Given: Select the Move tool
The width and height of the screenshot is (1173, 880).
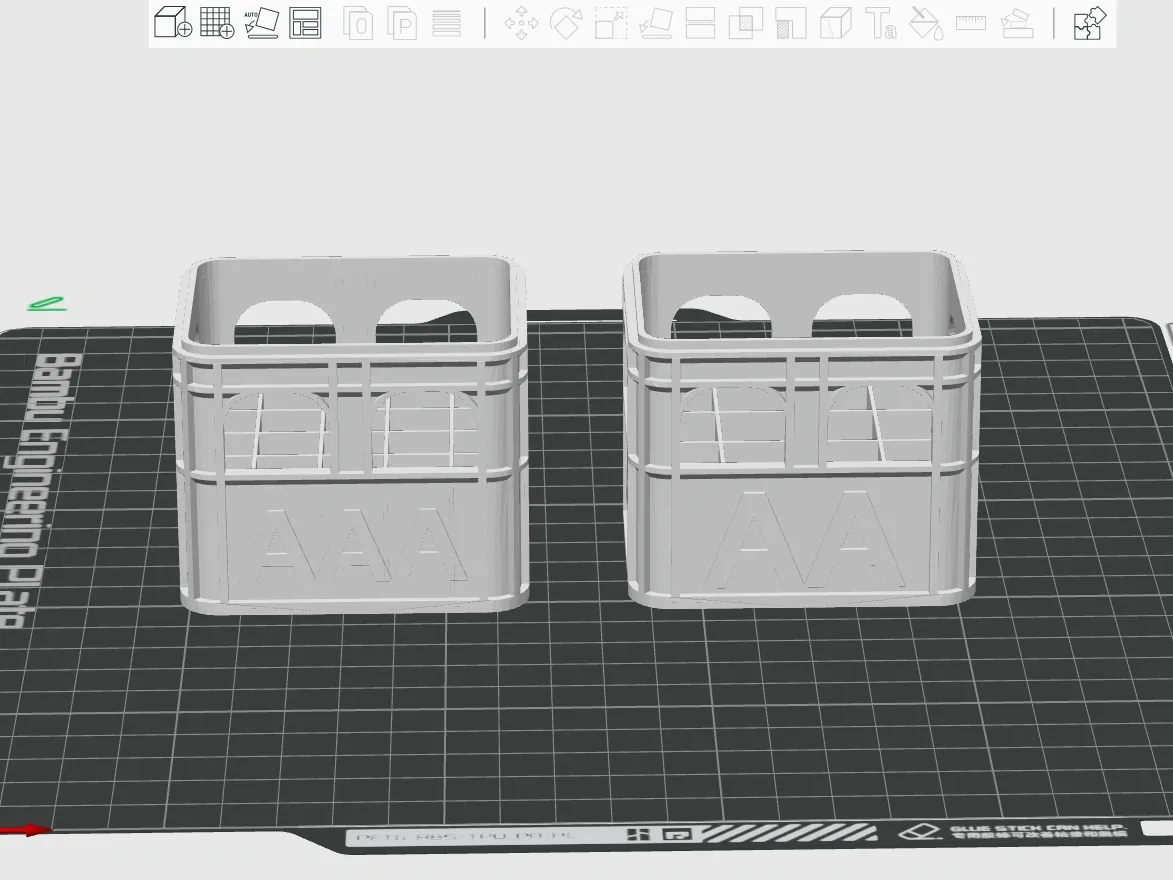Looking at the screenshot, I should pyautogui.click(x=522, y=25).
